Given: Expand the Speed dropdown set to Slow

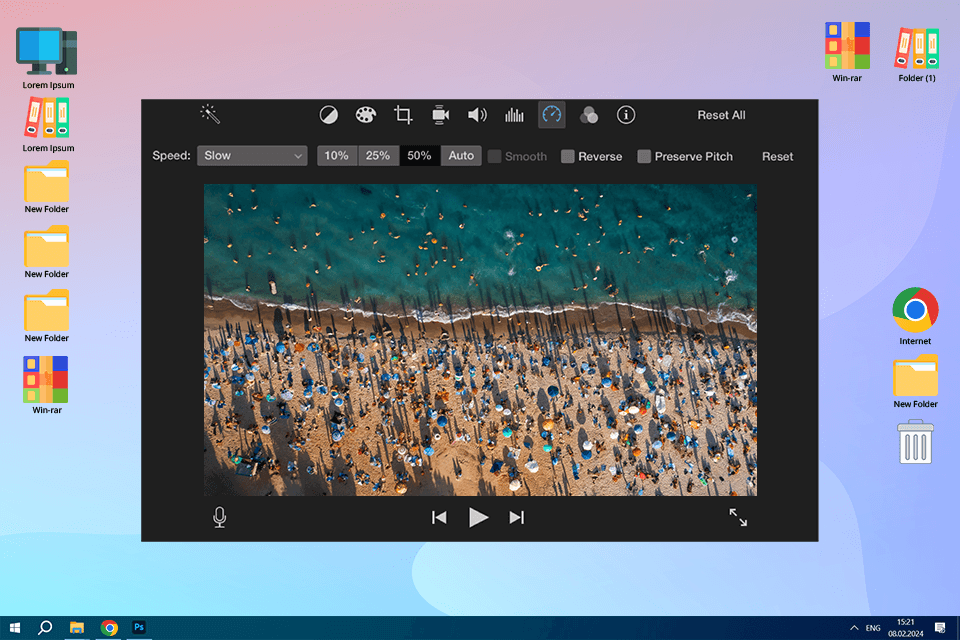Looking at the screenshot, I should pyautogui.click(x=252, y=156).
